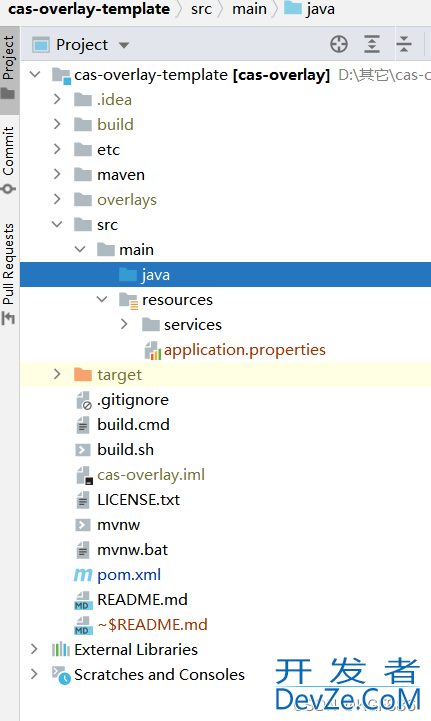
Task: Click the Maven pom.xml icon
Action: point(83,575)
